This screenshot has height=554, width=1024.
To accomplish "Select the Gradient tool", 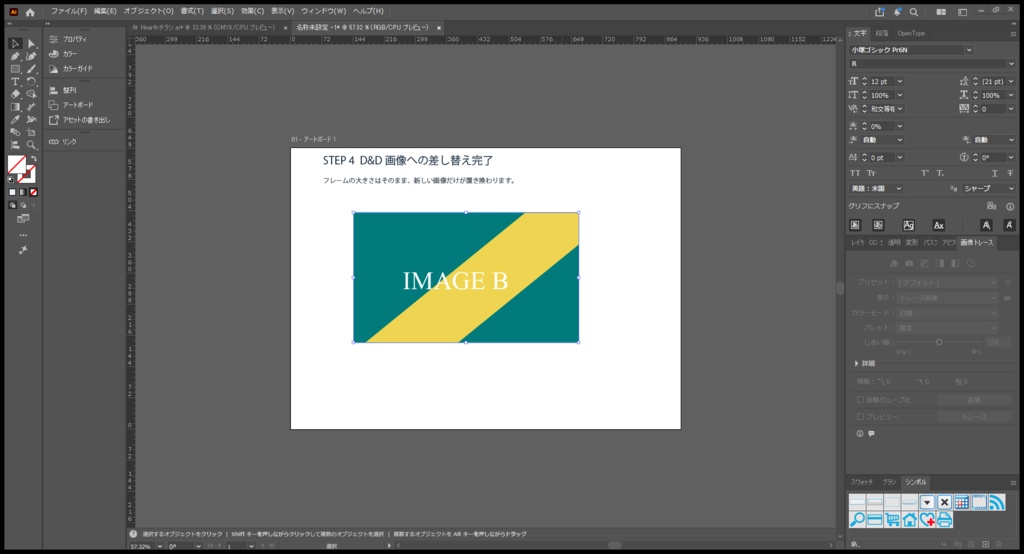I will (15, 107).
